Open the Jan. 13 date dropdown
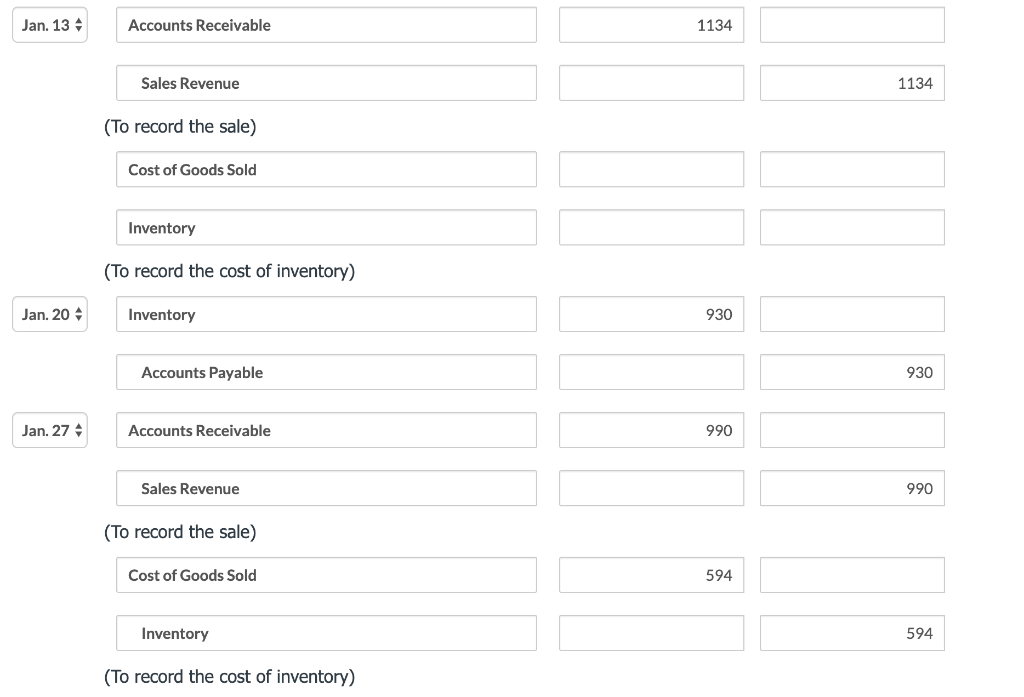 pos(50,25)
